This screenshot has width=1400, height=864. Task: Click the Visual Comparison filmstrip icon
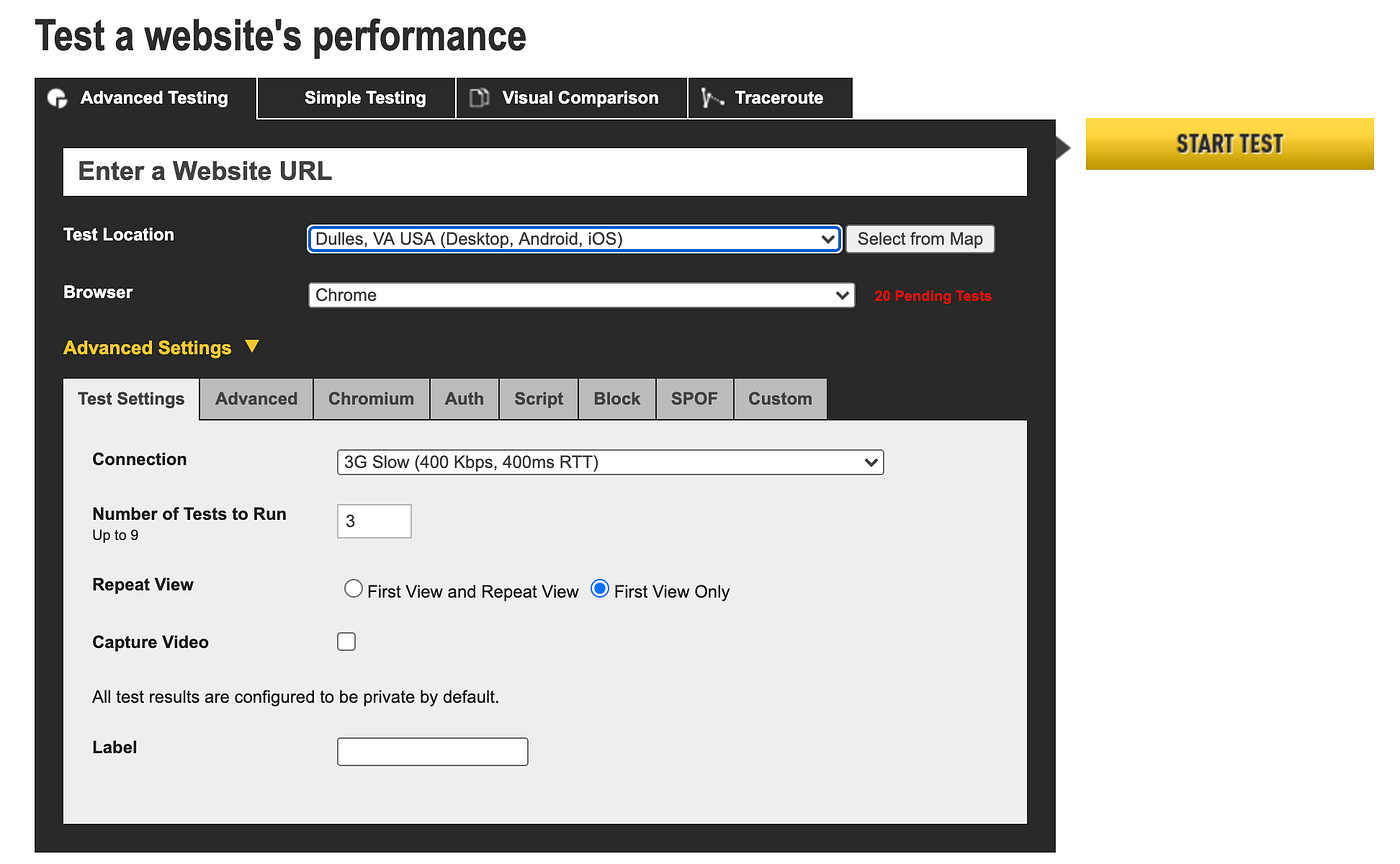coord(479,98)
